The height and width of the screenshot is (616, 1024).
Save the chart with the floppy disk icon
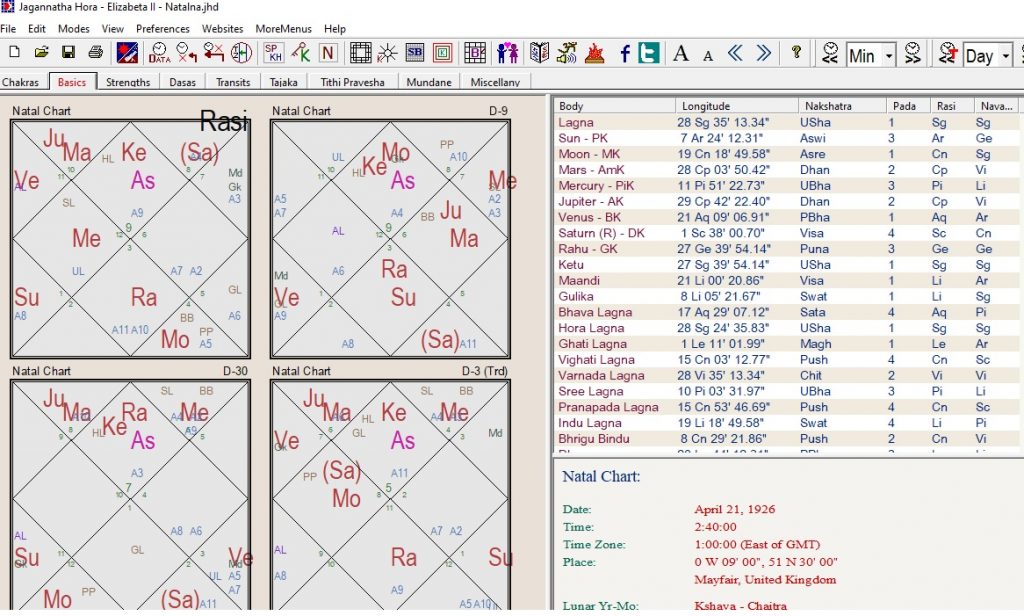[68, 52]
